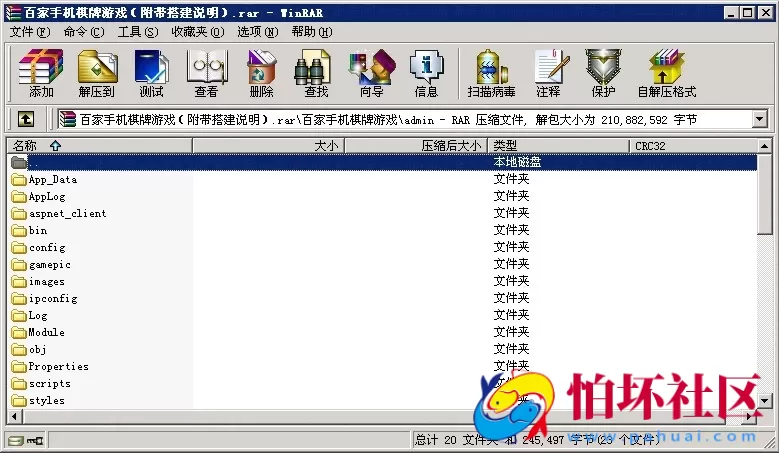Click vertical scrollbar down arrow
The image size is (779, 453).
coord(765,400)
